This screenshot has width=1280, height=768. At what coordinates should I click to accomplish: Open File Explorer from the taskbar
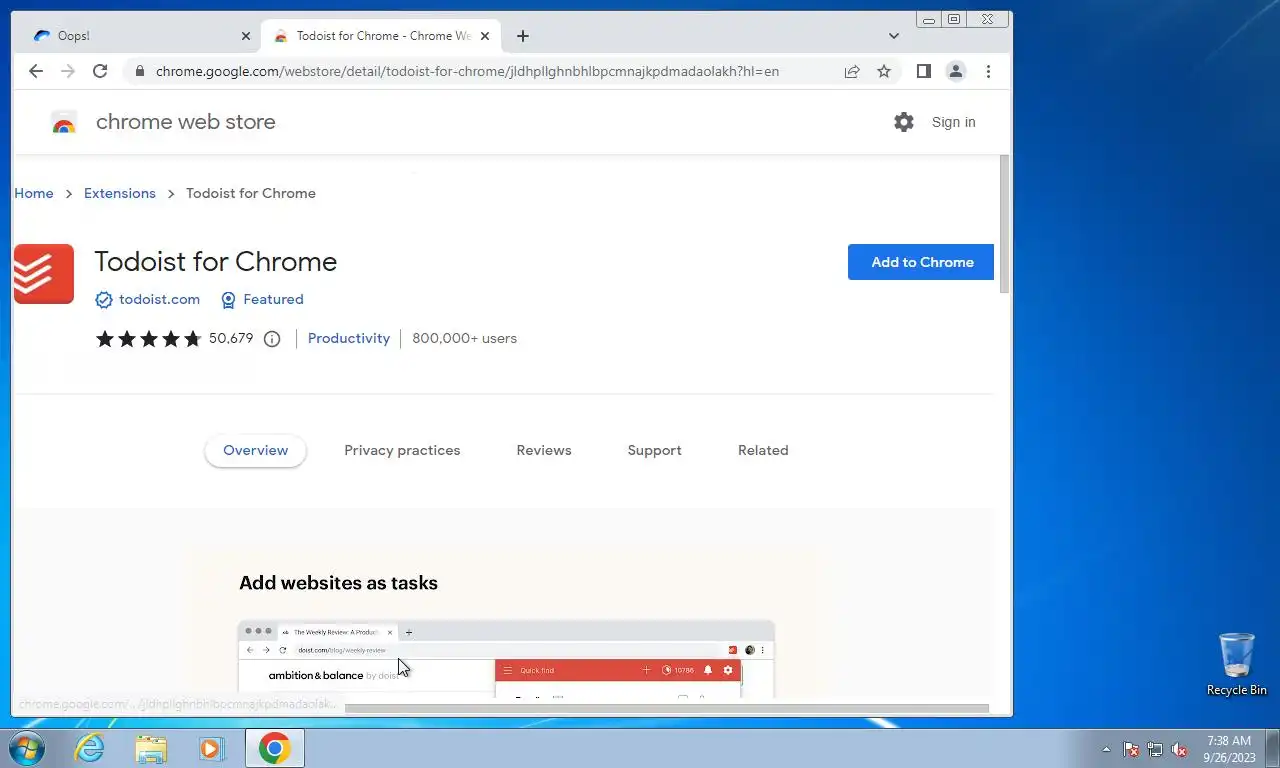click(151, 748)
